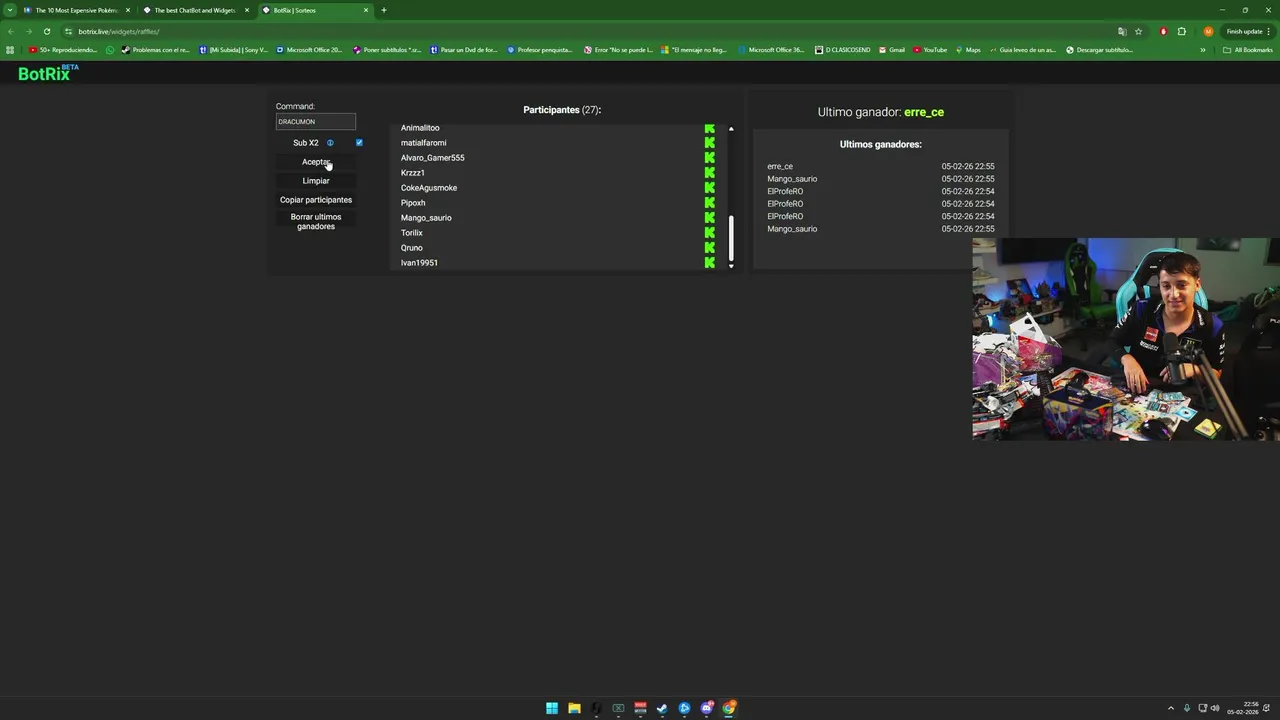Click the Kick icon in the Mango_saurio participant row
Screen dimensions: 1280x720
(709, 218)
